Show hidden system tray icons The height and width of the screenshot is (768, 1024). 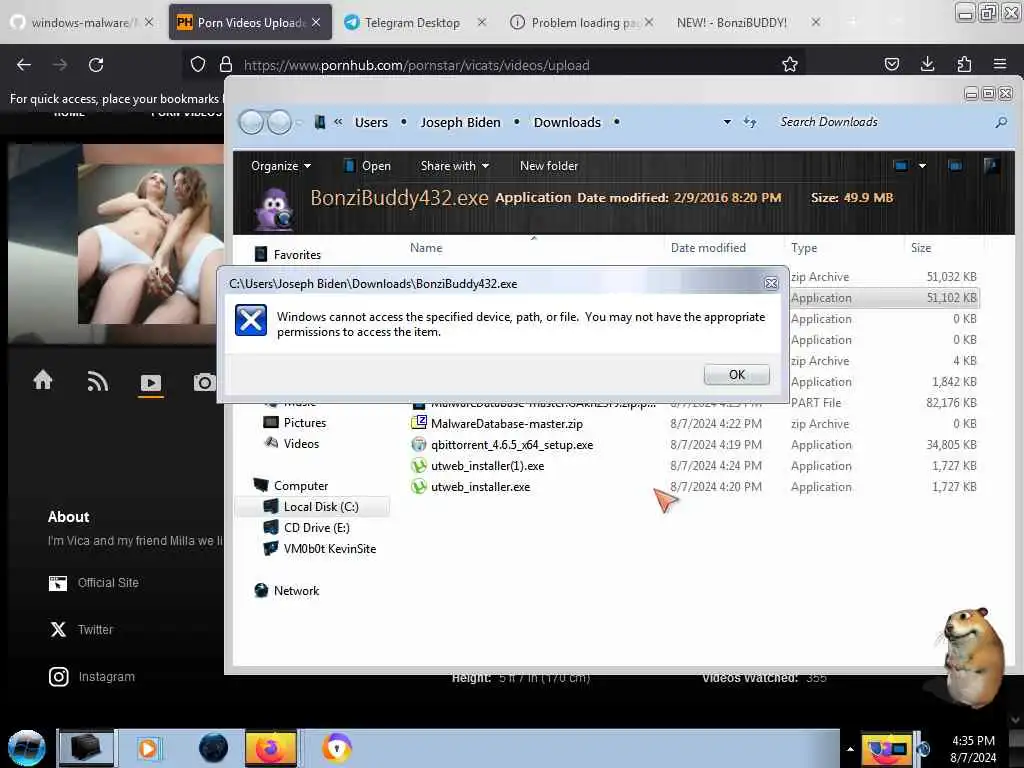[x=850, y=749]
